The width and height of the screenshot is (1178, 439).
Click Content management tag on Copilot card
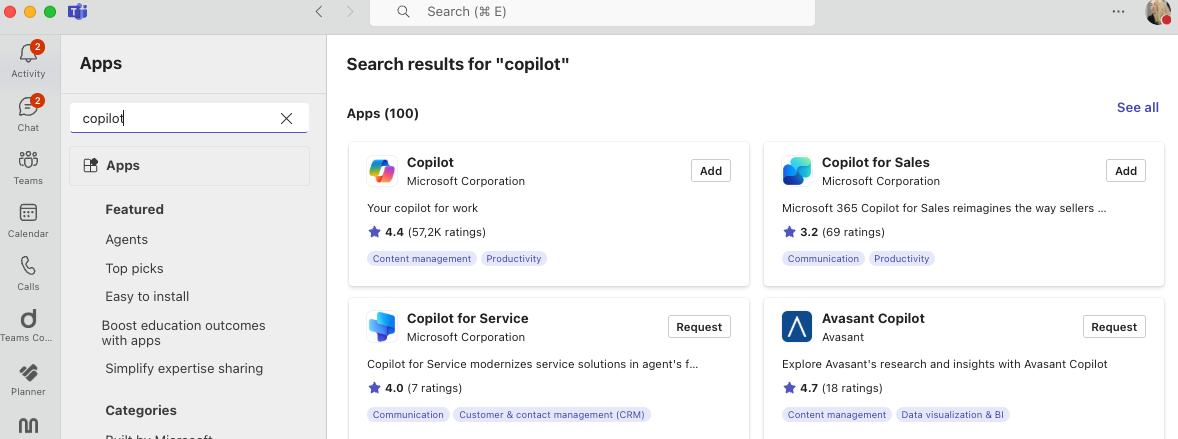(x=422, y=259)
